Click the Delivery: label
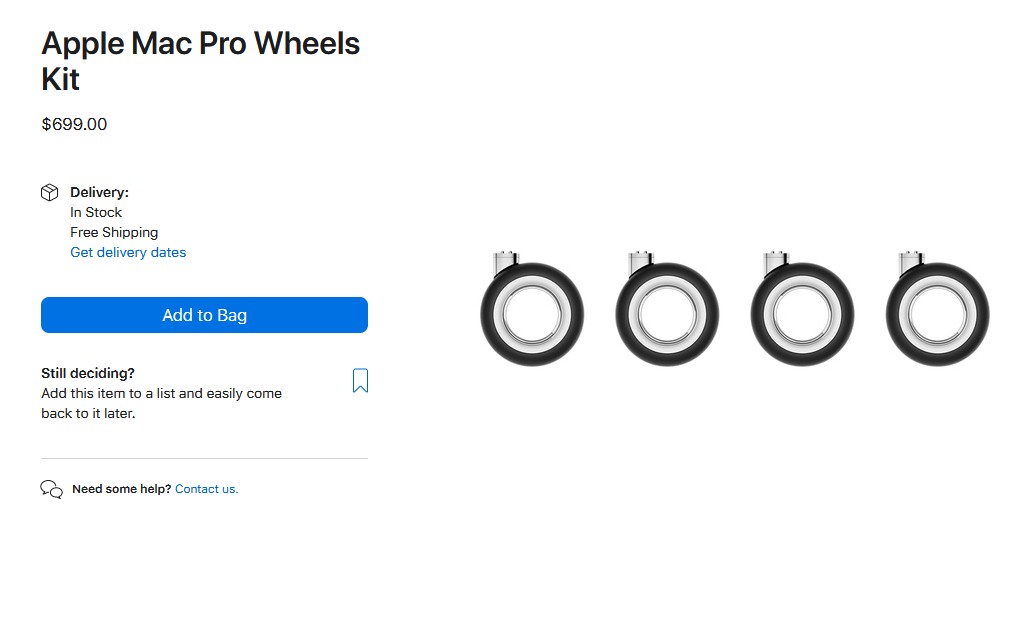Viewport: 1035px width, 618px height. point(99,193)
